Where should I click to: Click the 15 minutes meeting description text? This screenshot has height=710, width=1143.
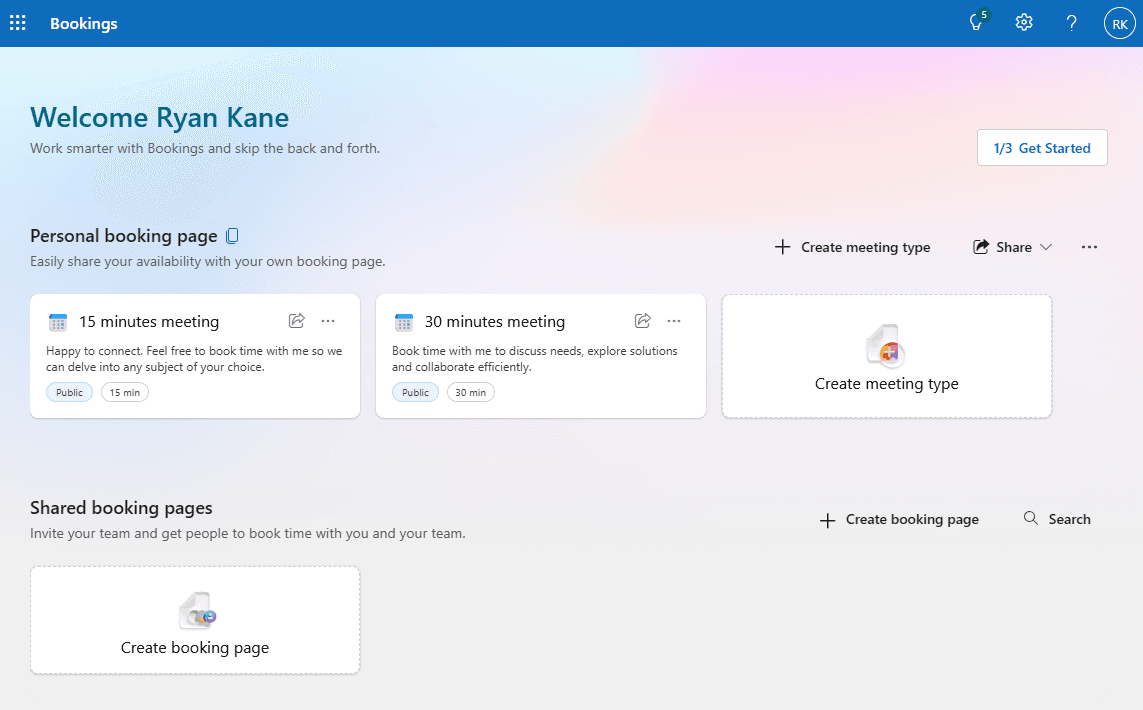tap(194, 359)
